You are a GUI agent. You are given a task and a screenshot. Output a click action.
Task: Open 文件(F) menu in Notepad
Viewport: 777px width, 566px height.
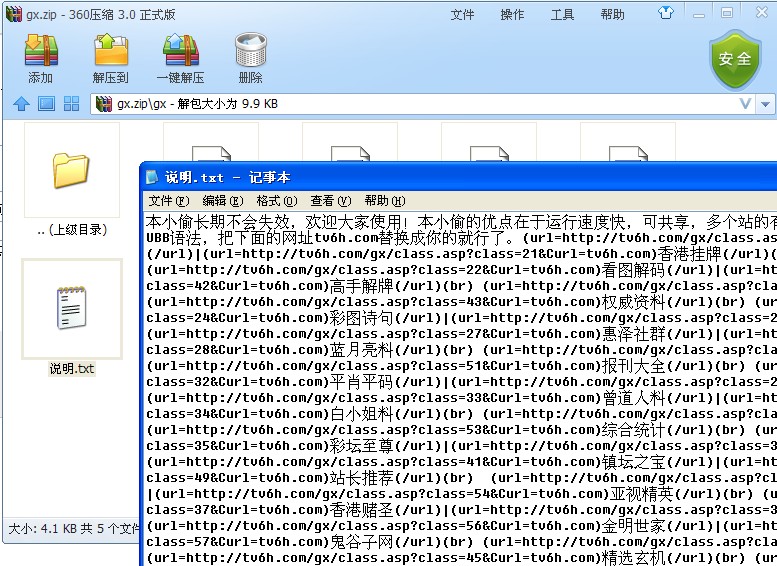(169, 201)
